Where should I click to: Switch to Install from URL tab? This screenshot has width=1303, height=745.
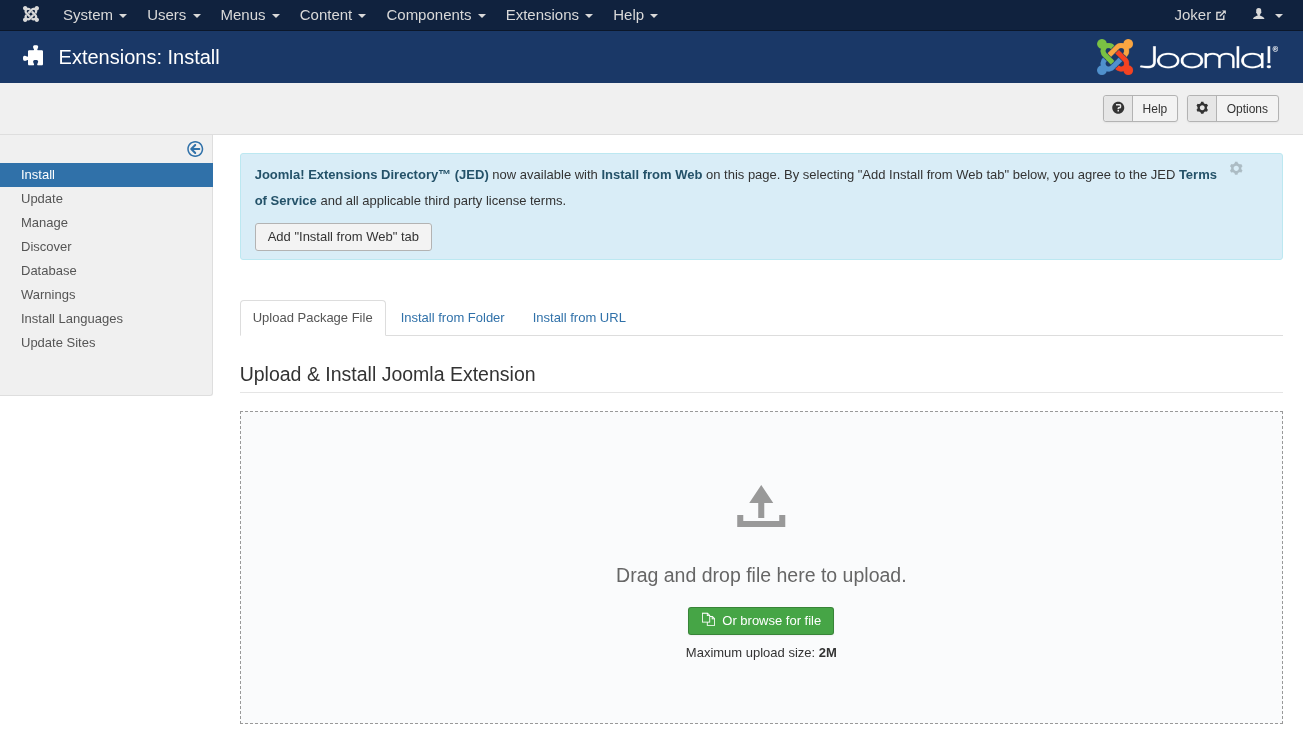[579, 318]
